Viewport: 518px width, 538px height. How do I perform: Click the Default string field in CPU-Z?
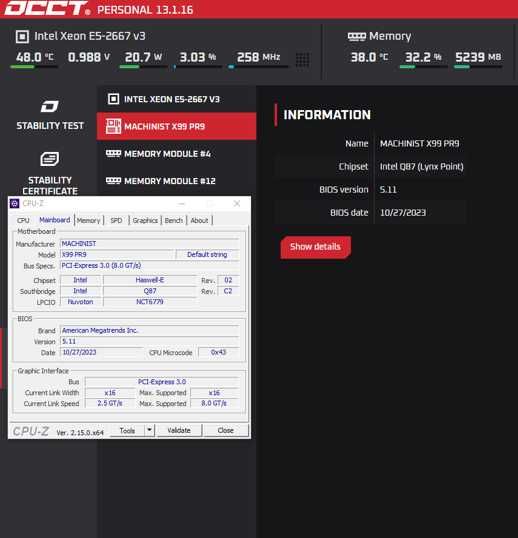click(x=207, y=255)
